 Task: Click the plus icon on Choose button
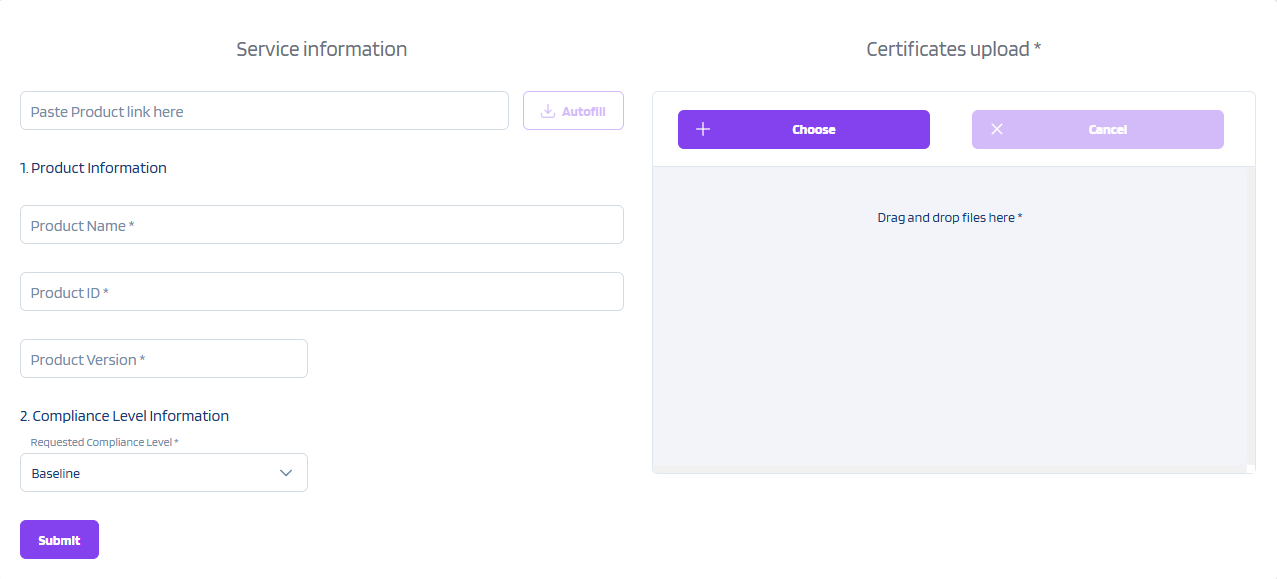point(703,129)
